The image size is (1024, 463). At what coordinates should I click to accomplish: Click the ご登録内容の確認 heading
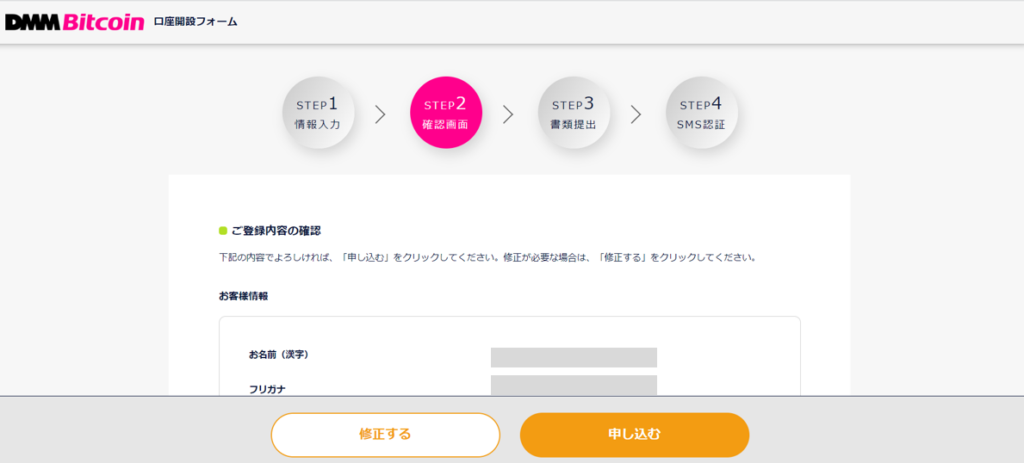tap(276, 231)
